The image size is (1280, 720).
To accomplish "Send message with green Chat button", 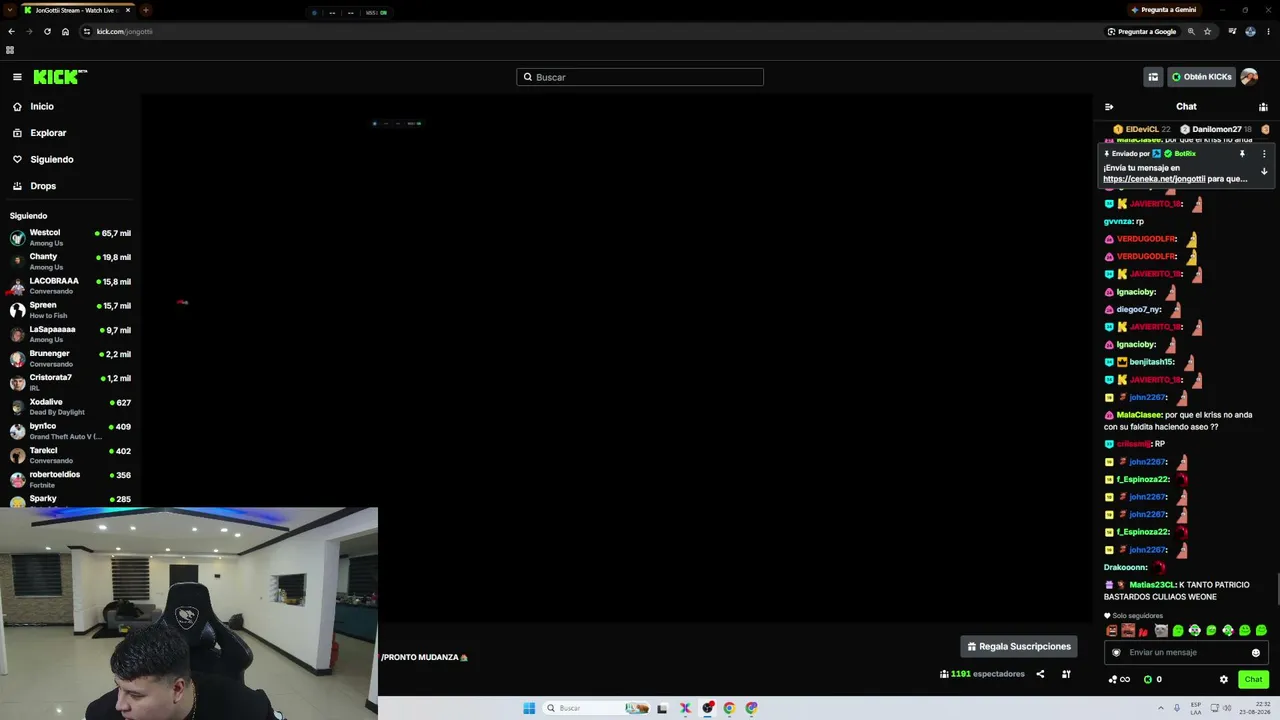I will click(1253, 680).
